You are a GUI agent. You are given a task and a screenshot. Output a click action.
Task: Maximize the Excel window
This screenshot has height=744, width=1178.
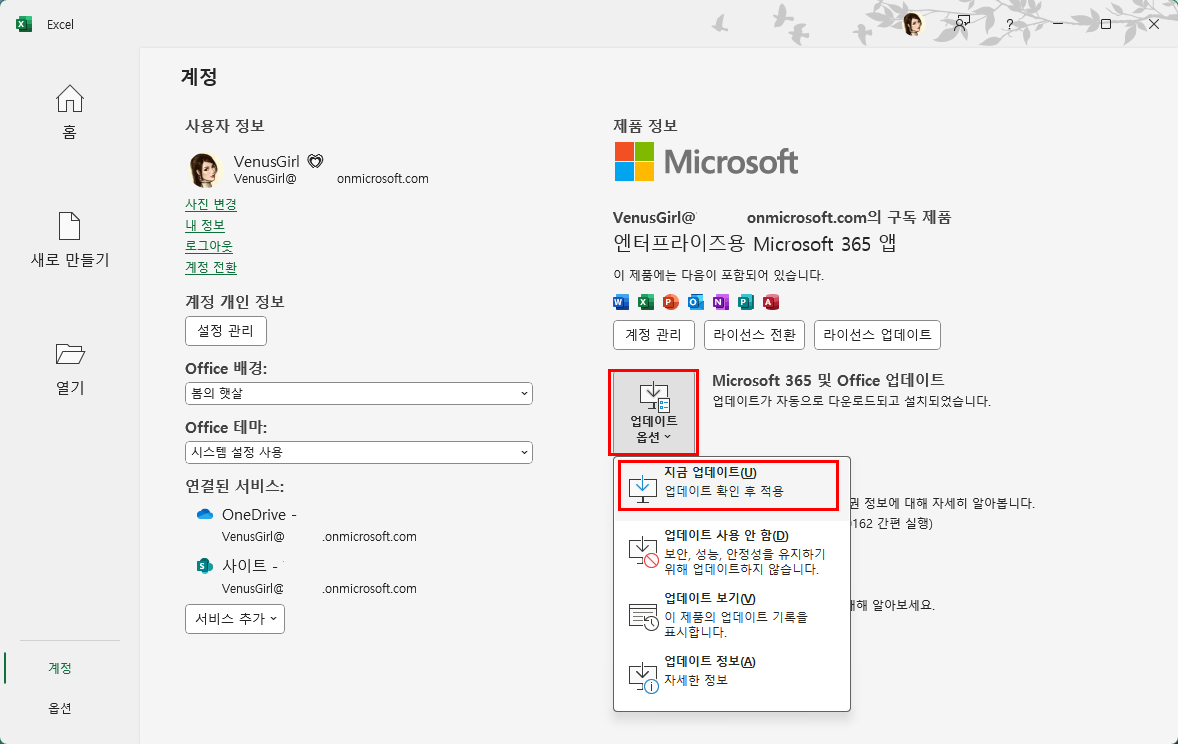pyautogui.click(x=1106, y=24)
